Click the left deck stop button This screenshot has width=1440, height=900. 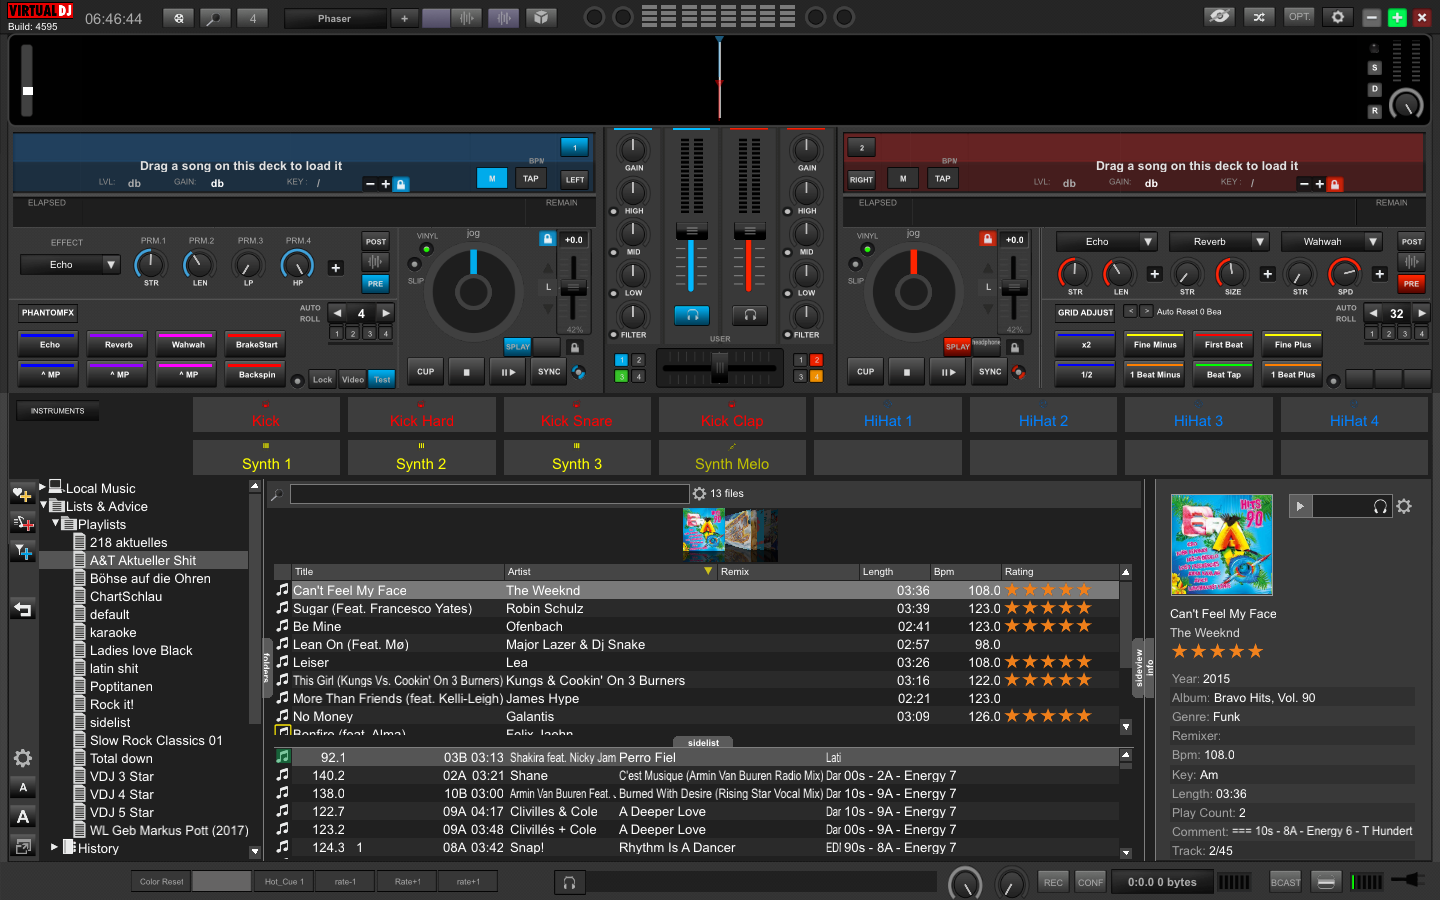[466, 372]
